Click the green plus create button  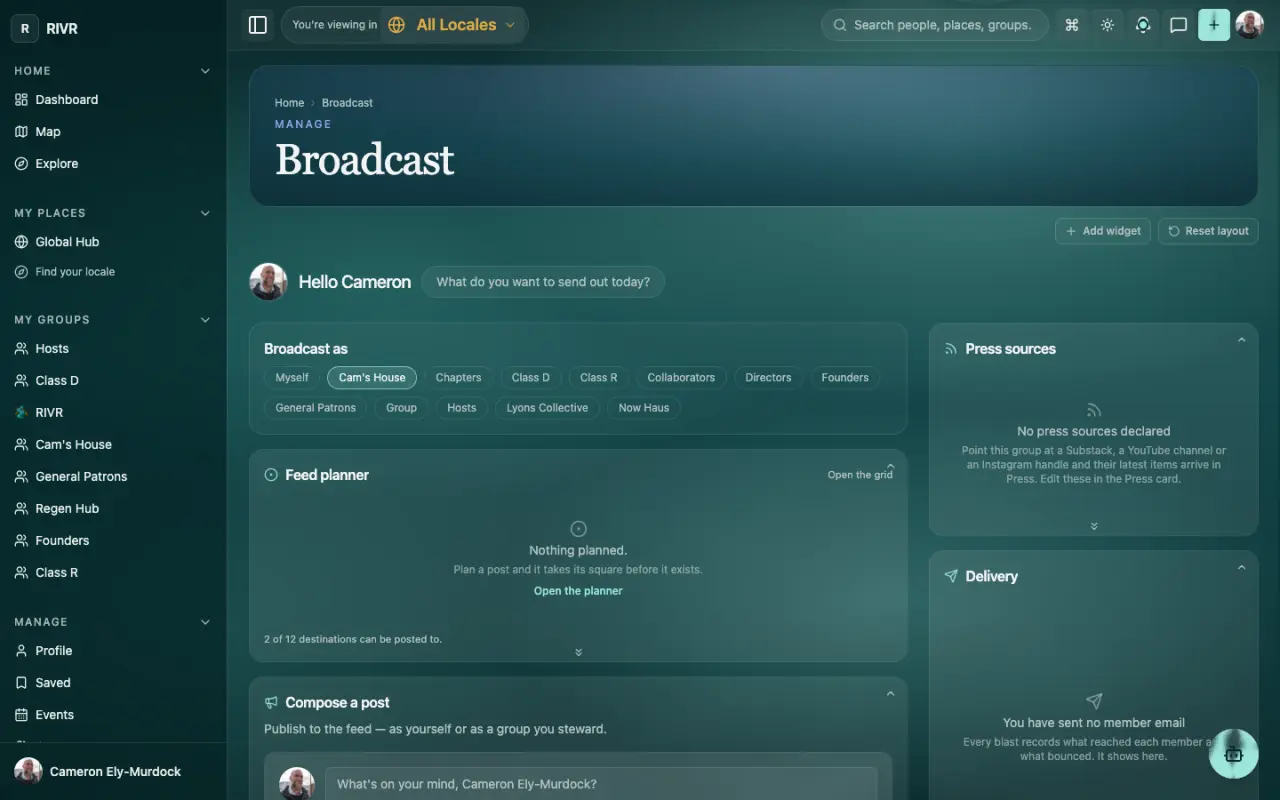(x=1214, y=25)
